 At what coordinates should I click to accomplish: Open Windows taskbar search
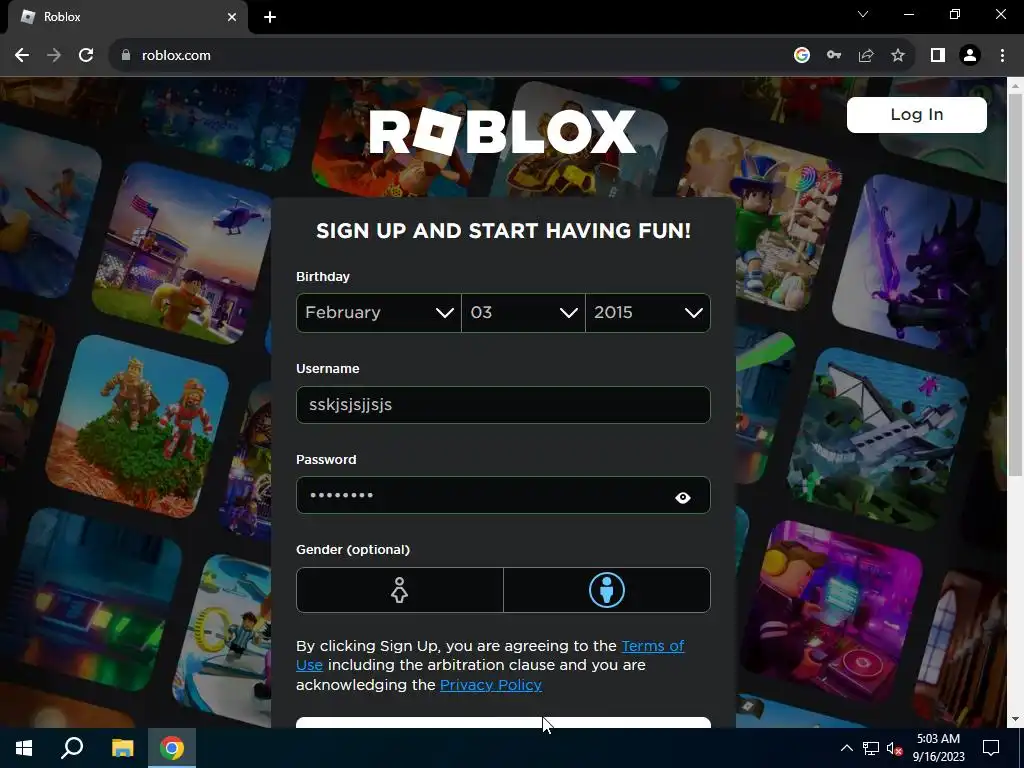pyautogui.click(x=72, y=748)
